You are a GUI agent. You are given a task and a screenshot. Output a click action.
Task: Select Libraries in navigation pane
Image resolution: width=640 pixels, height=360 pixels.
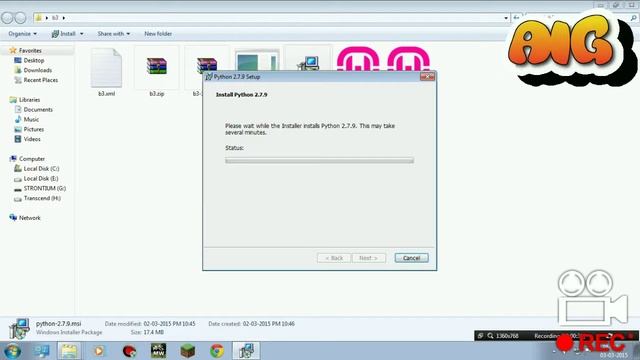29,100
